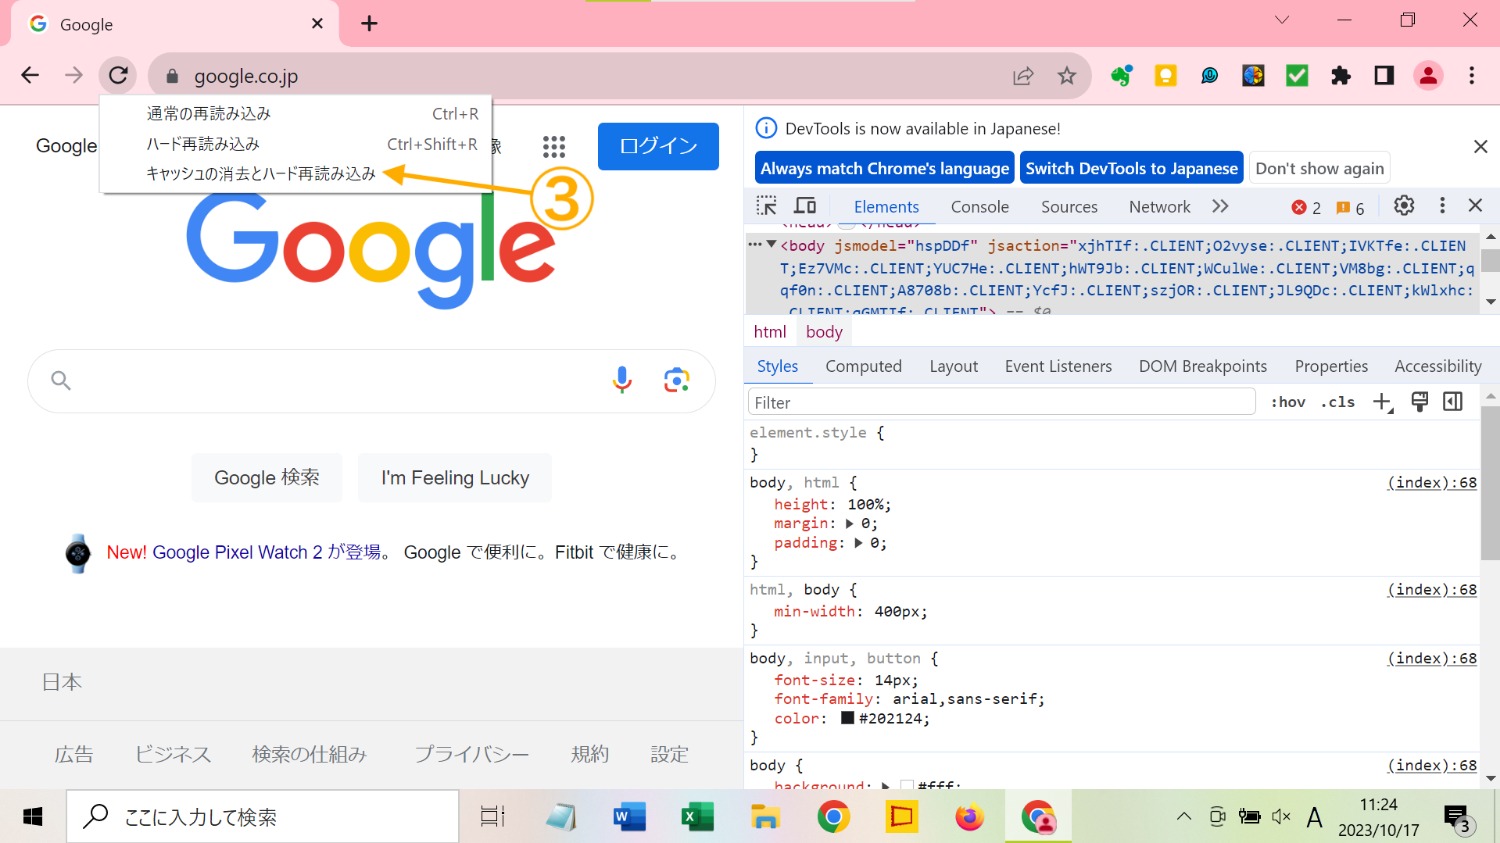1500x843 pixels.
Task: Open Firefox from the taskbar
Action: [969, 817]
